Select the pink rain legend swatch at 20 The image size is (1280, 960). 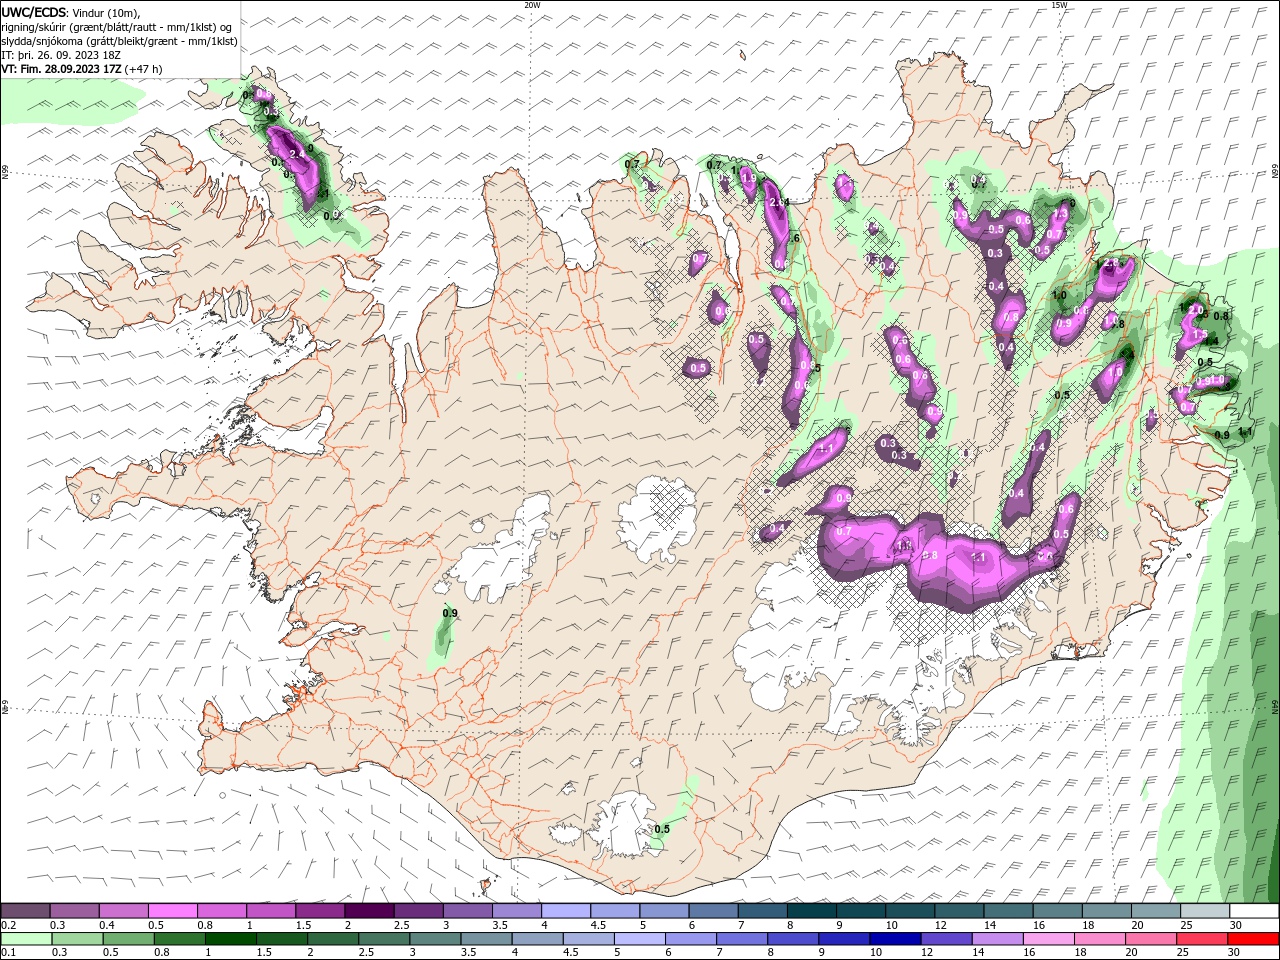(1149, 940)
